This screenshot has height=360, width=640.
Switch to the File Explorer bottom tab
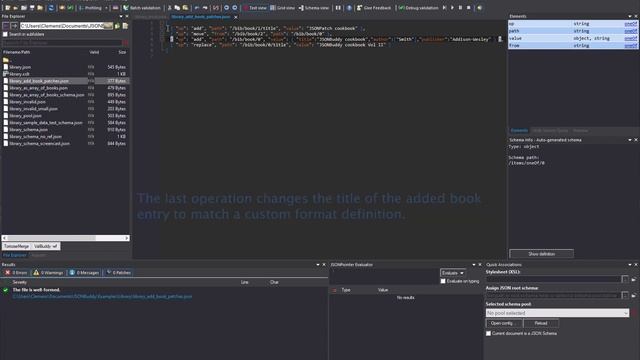coord(15,255)
